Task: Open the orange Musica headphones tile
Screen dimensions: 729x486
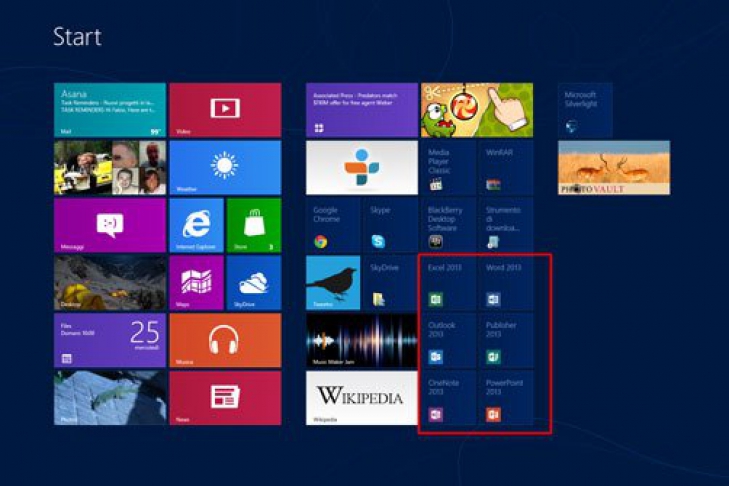Action: click(x=225, y=340)
